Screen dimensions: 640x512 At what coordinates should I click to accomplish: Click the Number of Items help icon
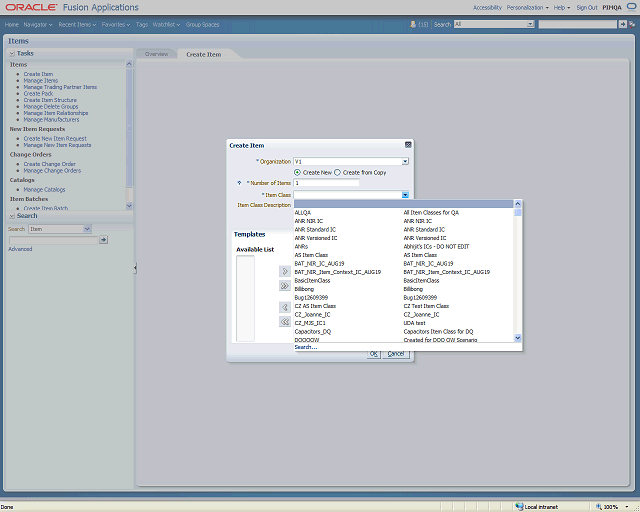[240, 183]
